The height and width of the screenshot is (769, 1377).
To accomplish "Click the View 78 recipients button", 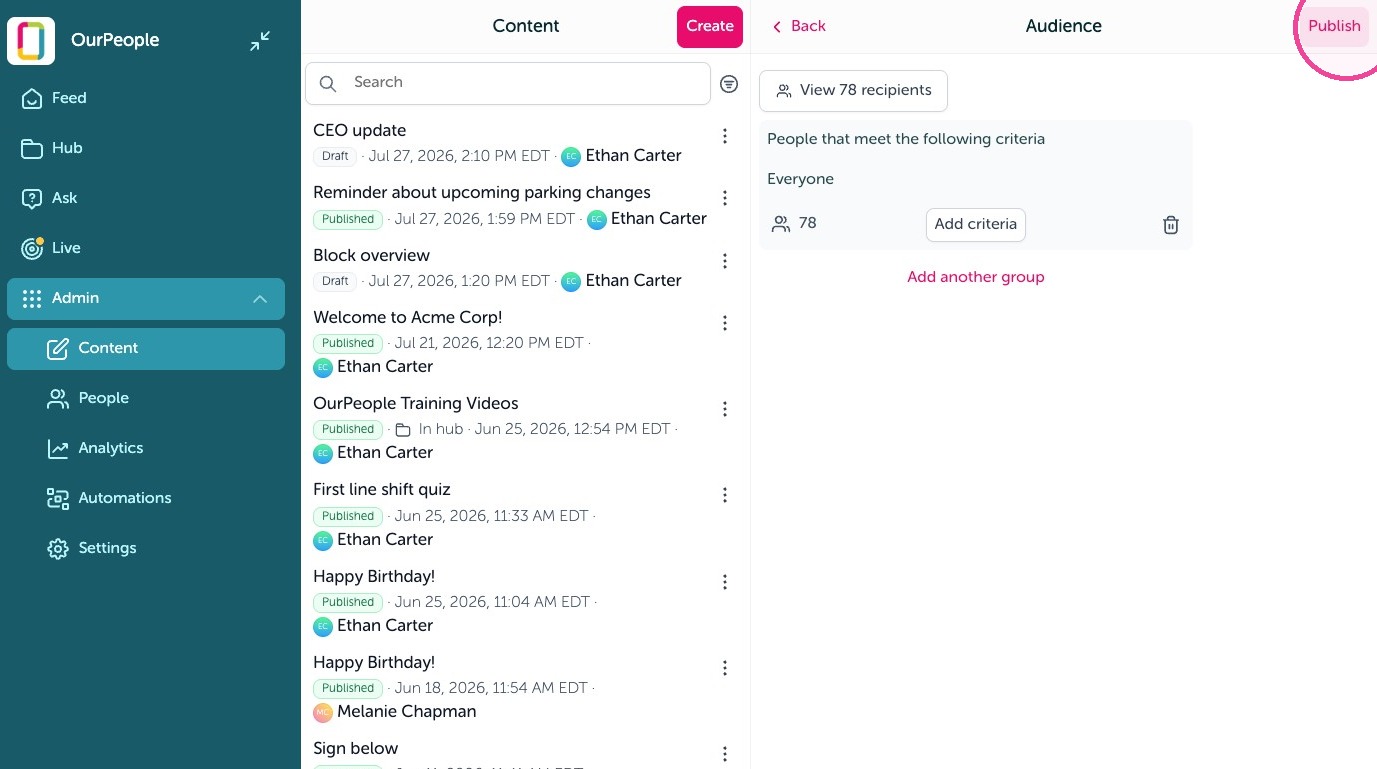I will click(x=853, y=90).
